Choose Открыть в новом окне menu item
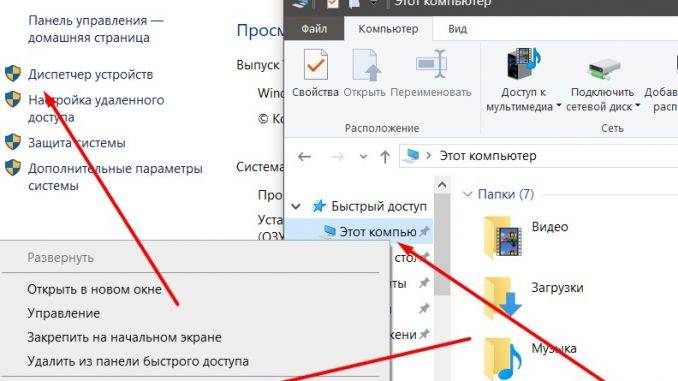 coord(94,289)
